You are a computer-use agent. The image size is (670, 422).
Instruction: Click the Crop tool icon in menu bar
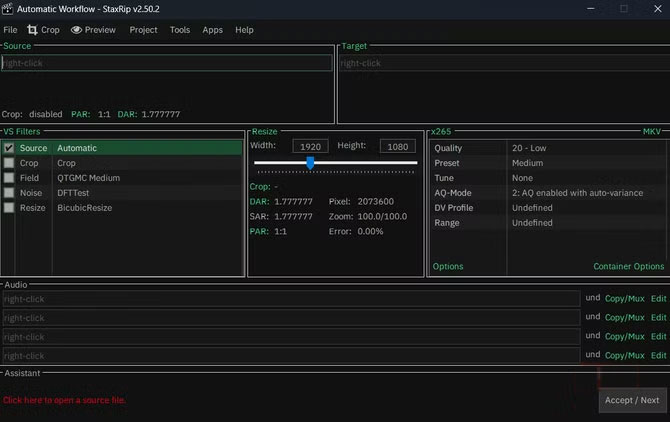(x=32, y=30)
